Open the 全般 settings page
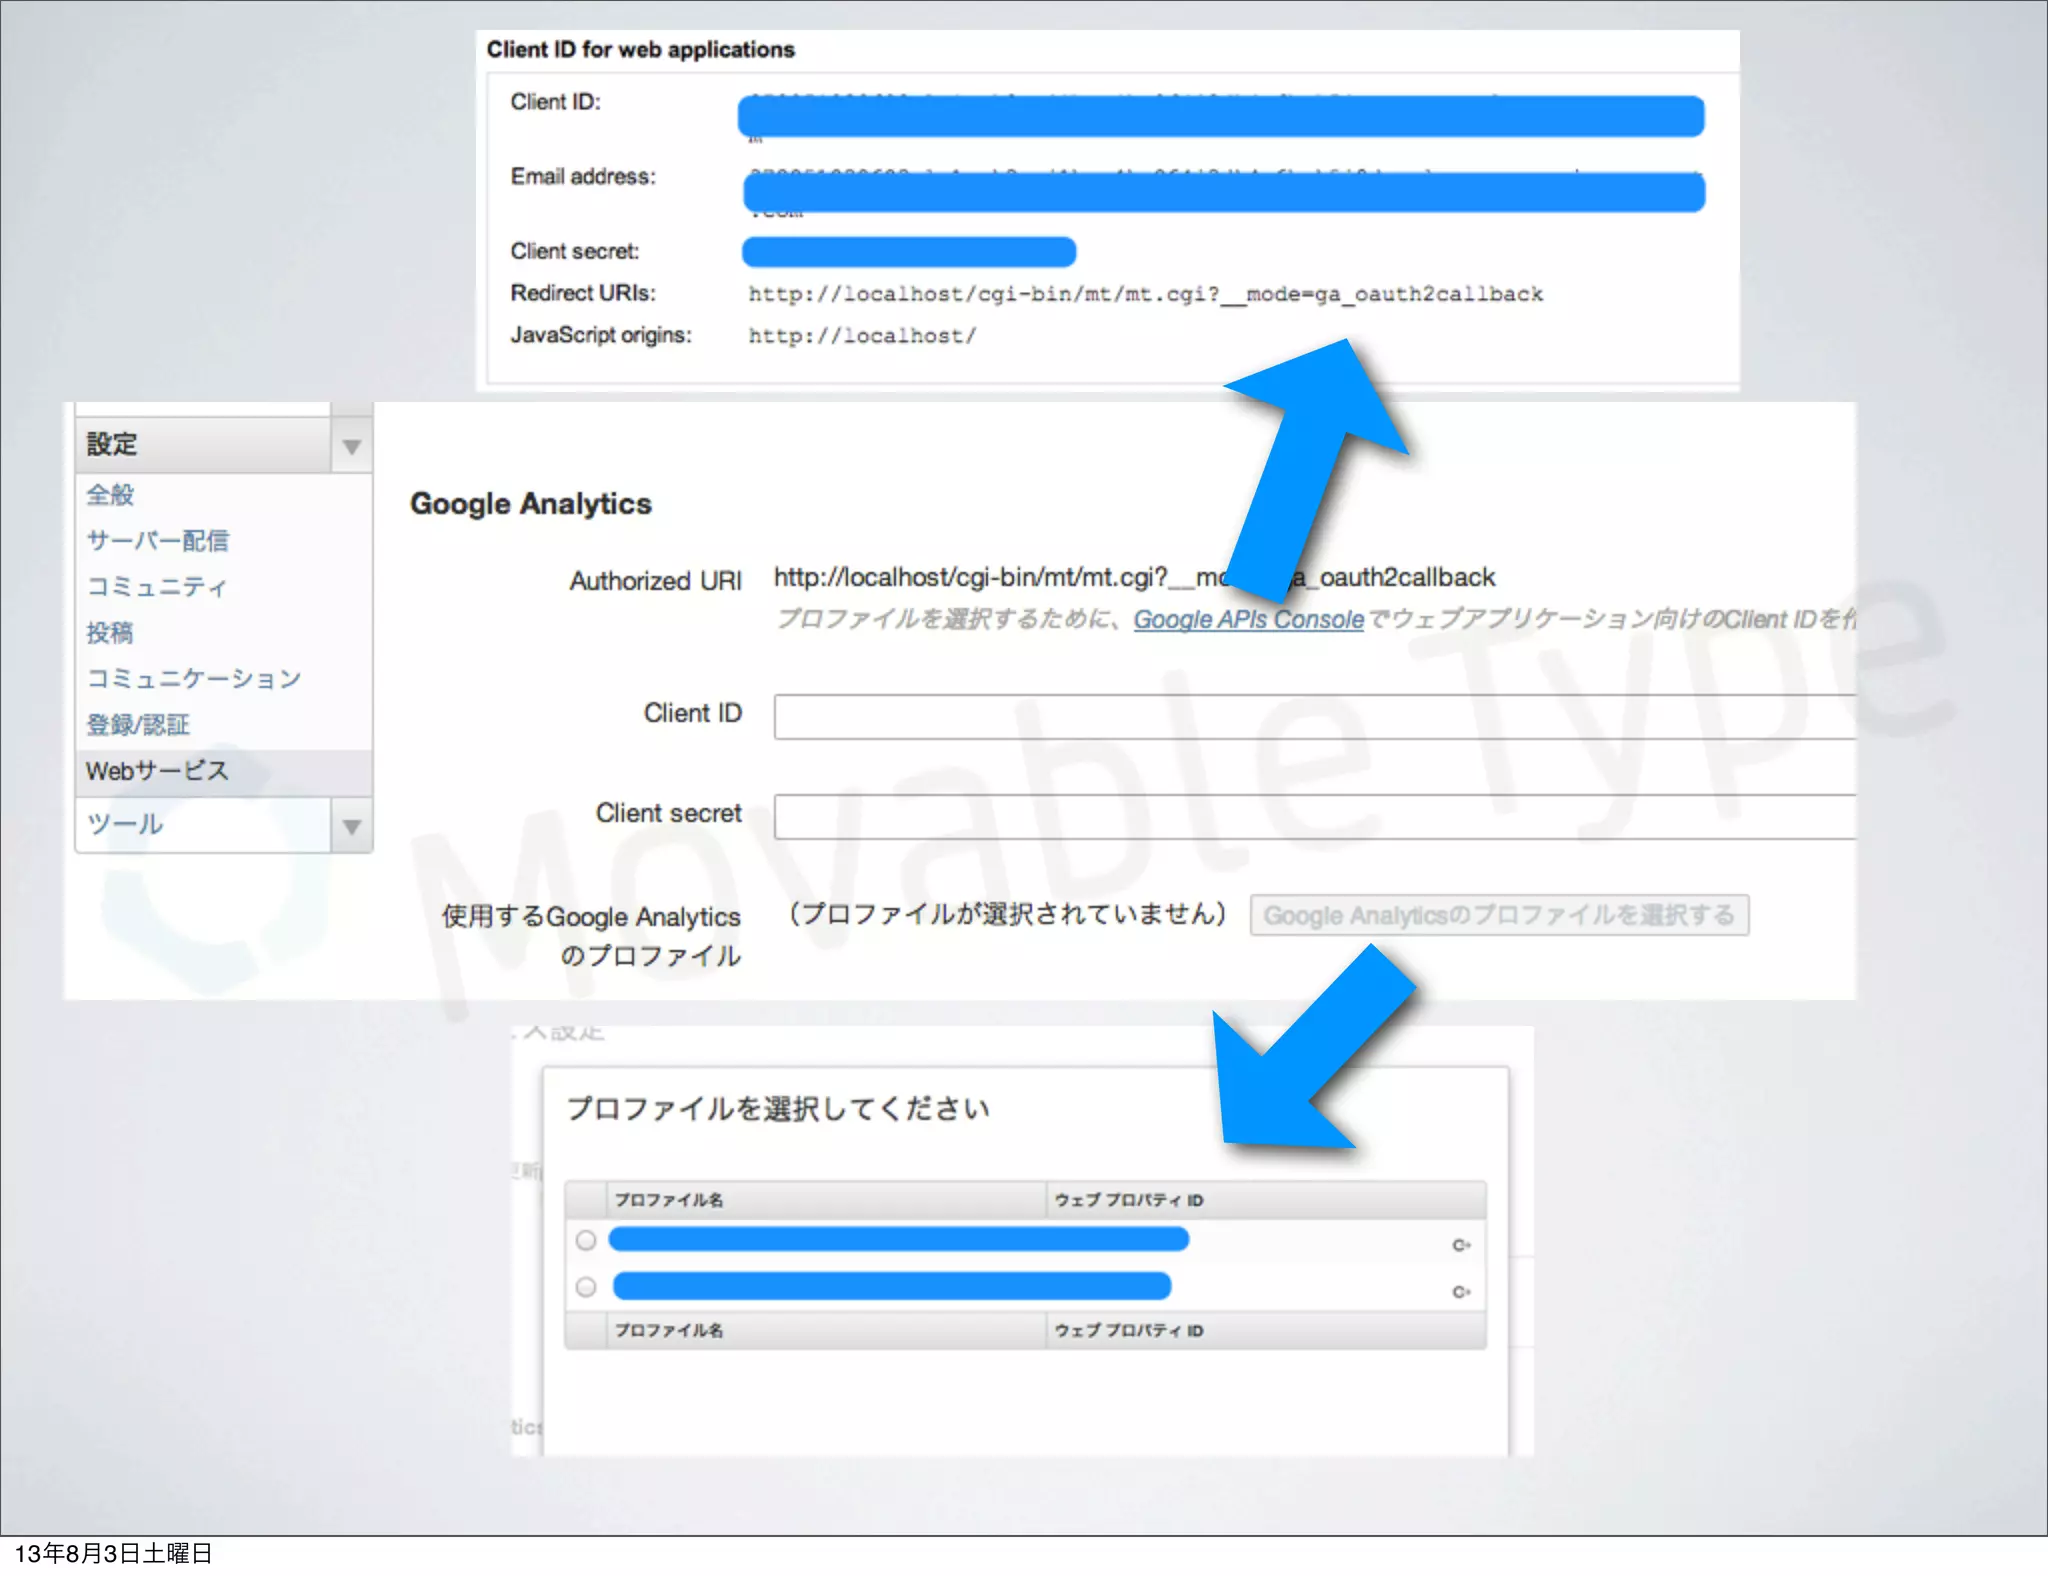This screenshot has height=1576, width=2048. tap(110, 494)
